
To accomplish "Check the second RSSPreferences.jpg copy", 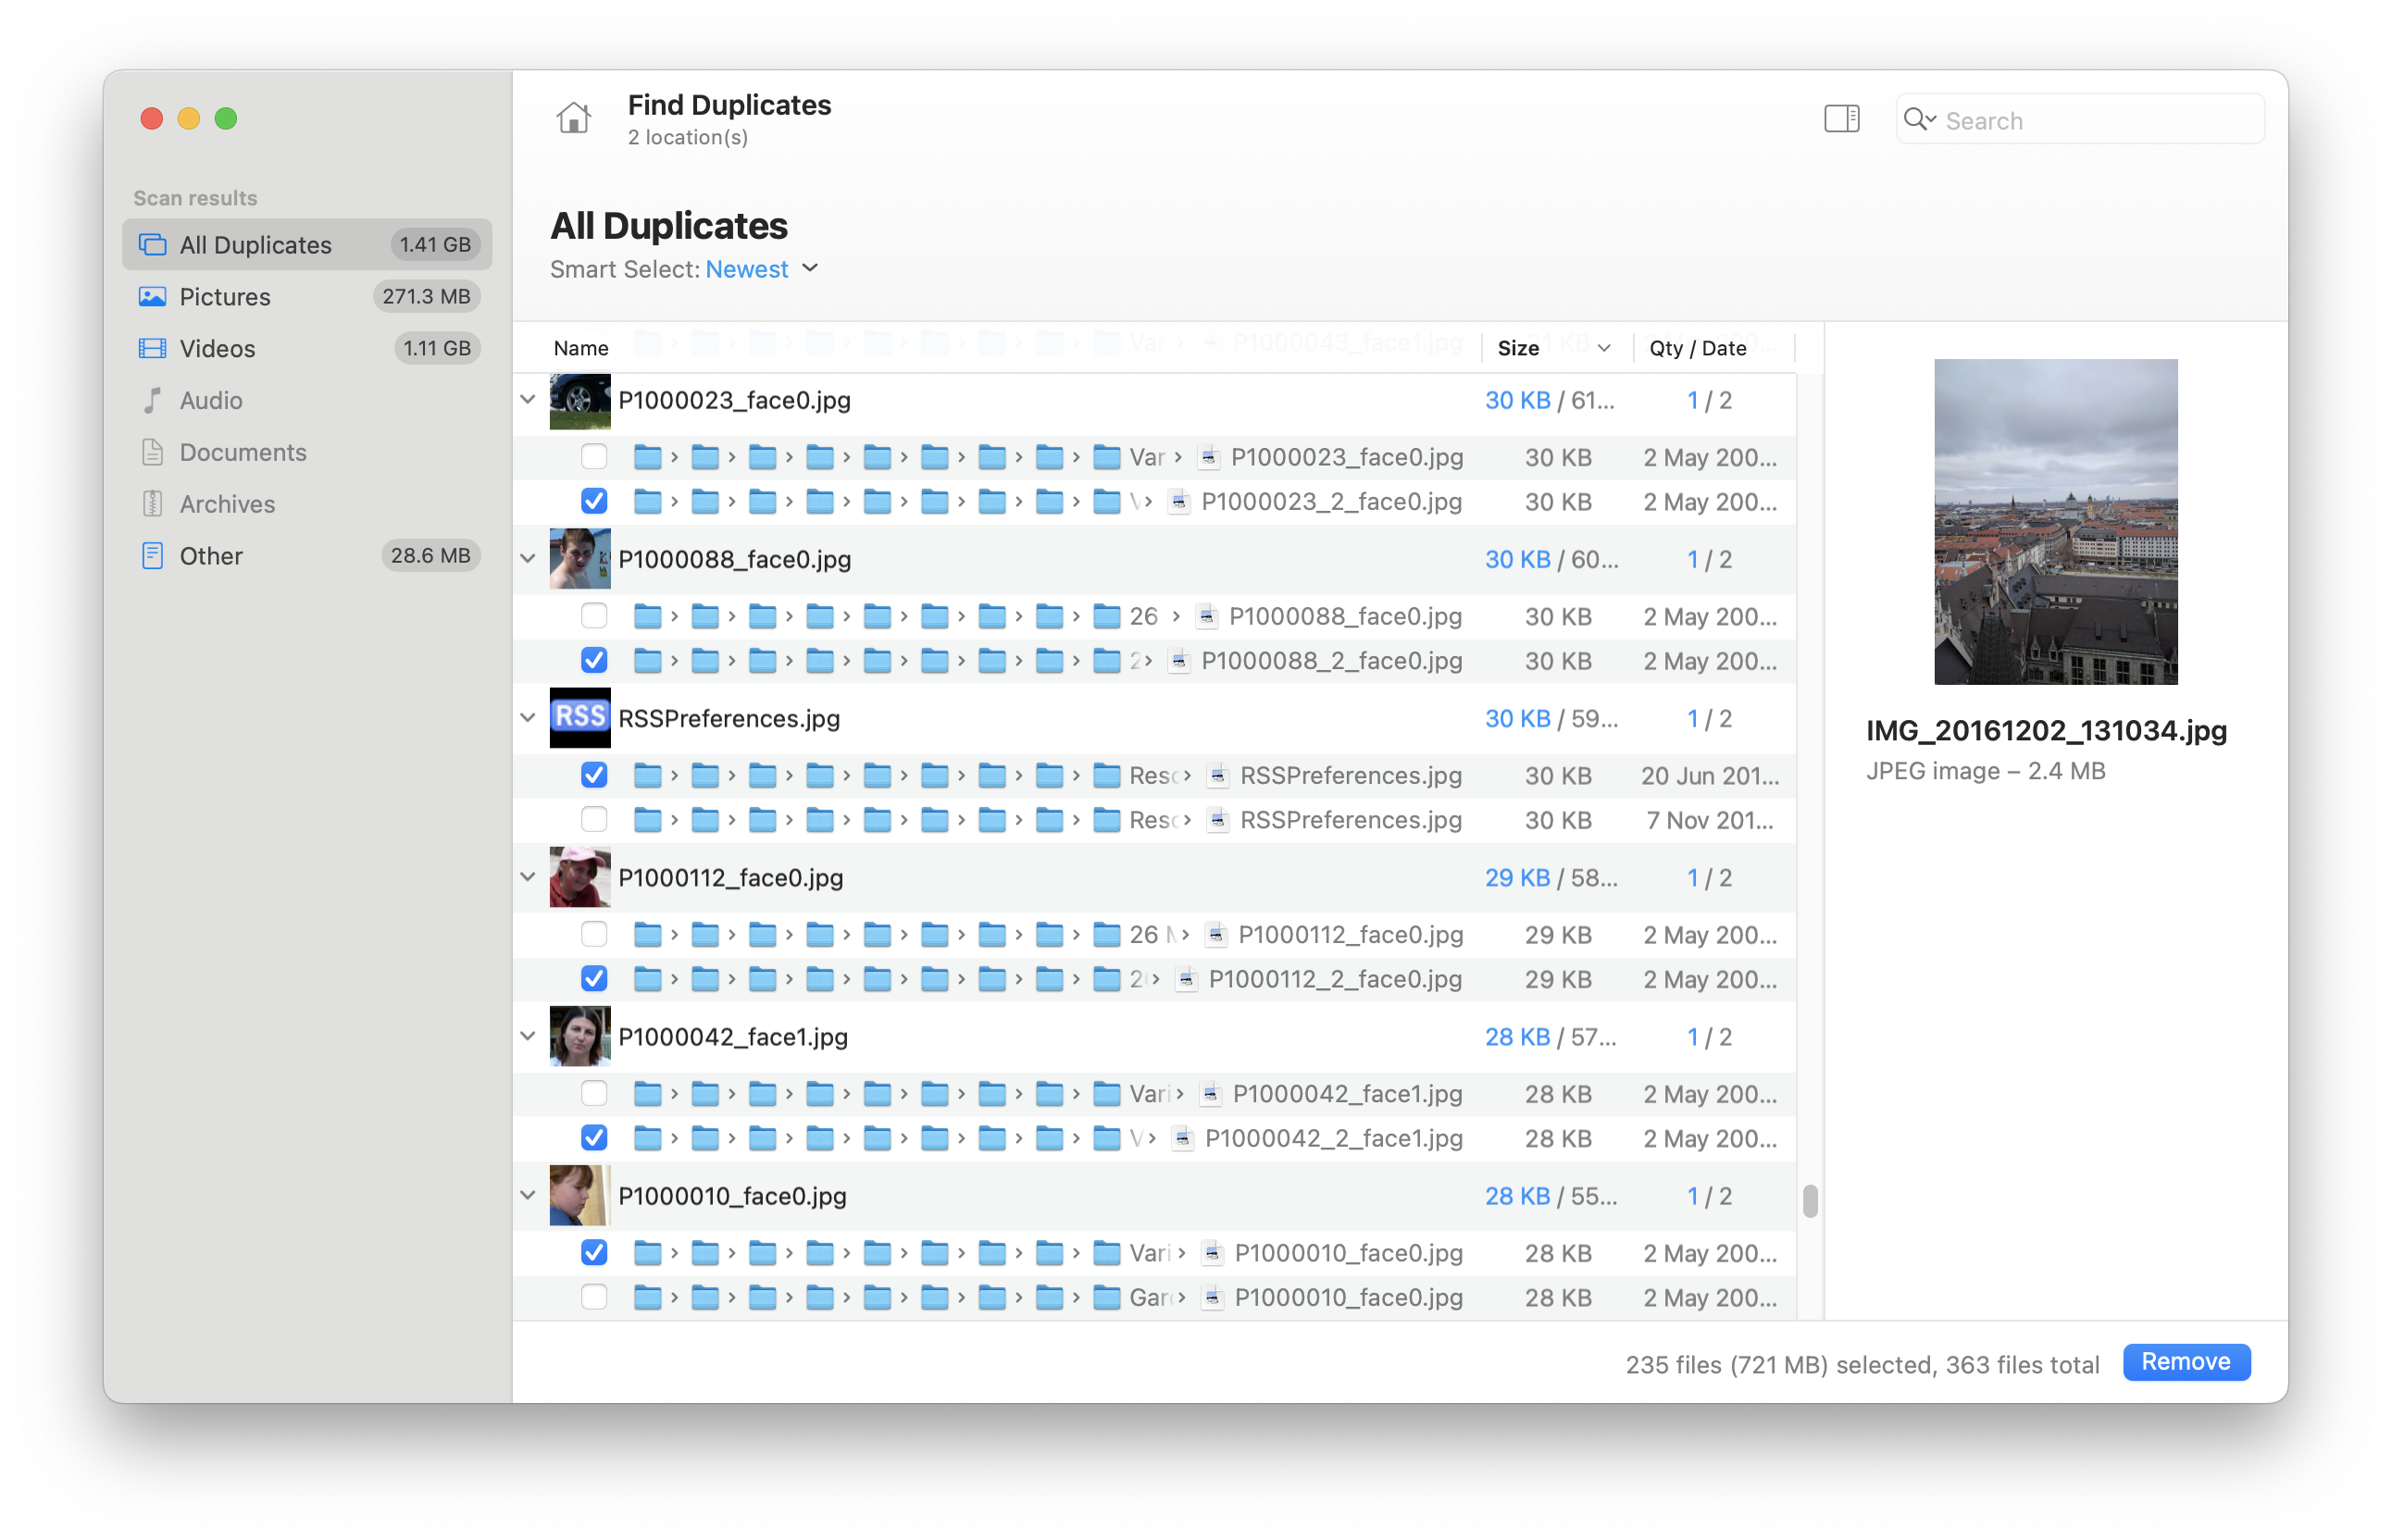I will [x=594, y=820].
